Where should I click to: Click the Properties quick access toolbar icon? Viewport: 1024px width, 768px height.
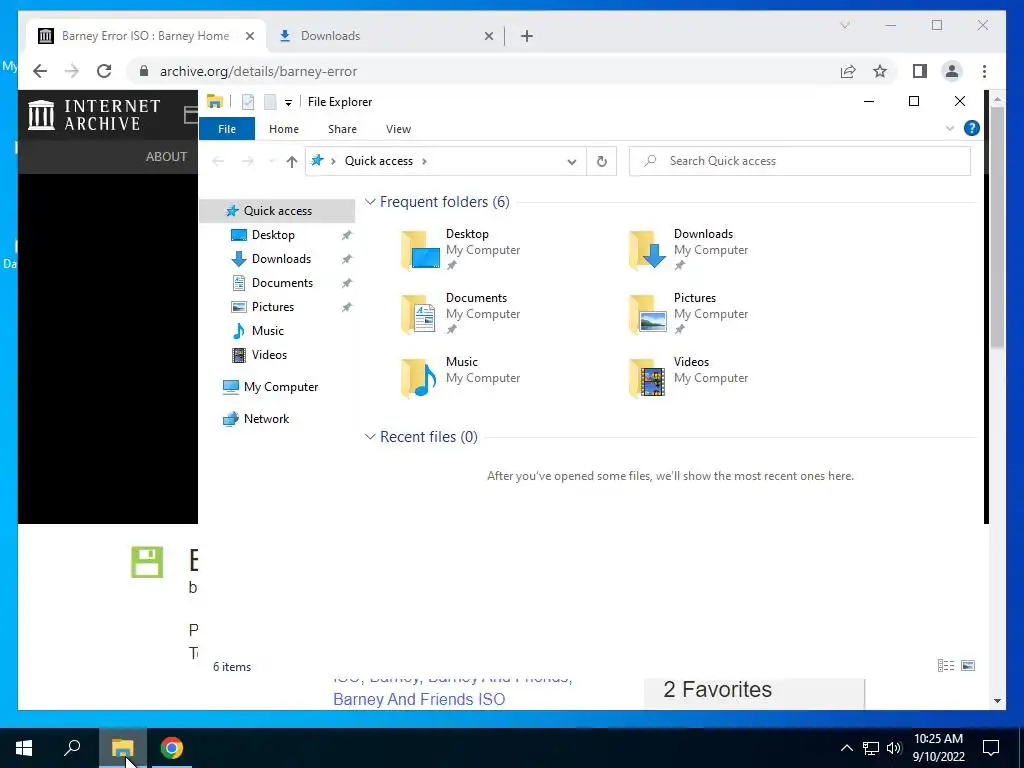coord(248,102)
